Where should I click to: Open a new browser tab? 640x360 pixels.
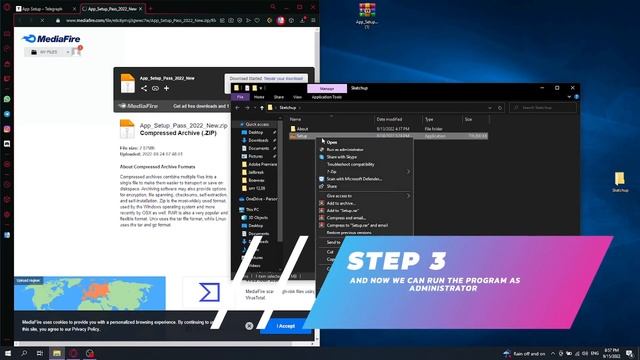tap(150, 9)
